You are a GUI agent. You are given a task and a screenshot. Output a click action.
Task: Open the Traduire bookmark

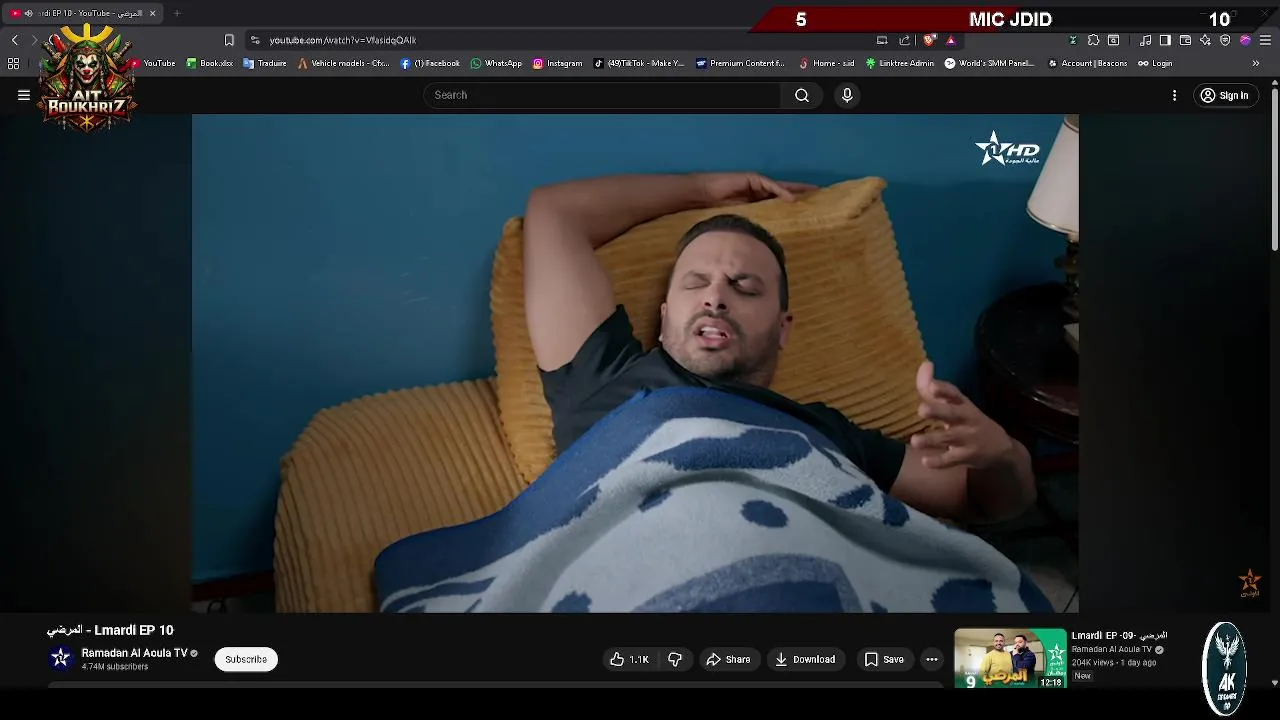coord(265,63)
